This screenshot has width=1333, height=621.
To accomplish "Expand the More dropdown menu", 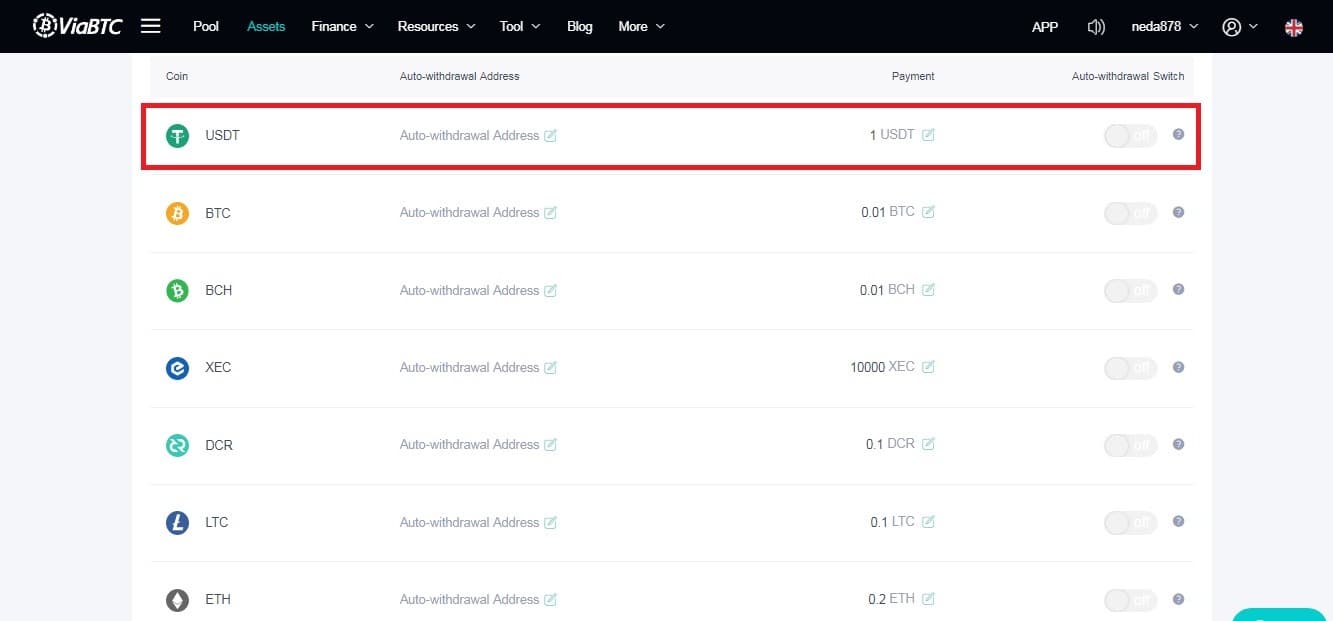I will (641, 26).
